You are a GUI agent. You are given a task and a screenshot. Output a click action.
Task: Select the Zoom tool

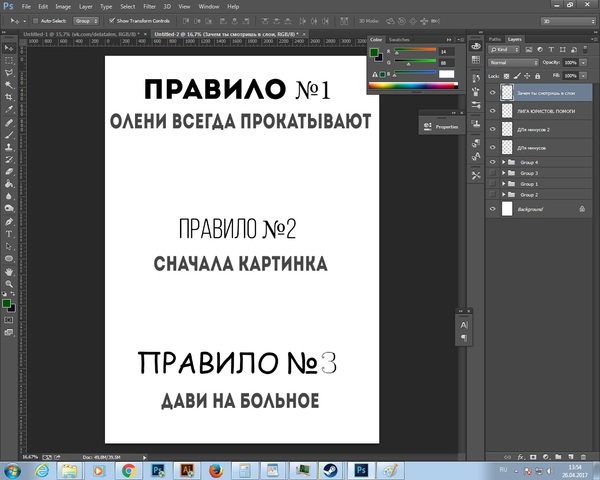[8, 284]
